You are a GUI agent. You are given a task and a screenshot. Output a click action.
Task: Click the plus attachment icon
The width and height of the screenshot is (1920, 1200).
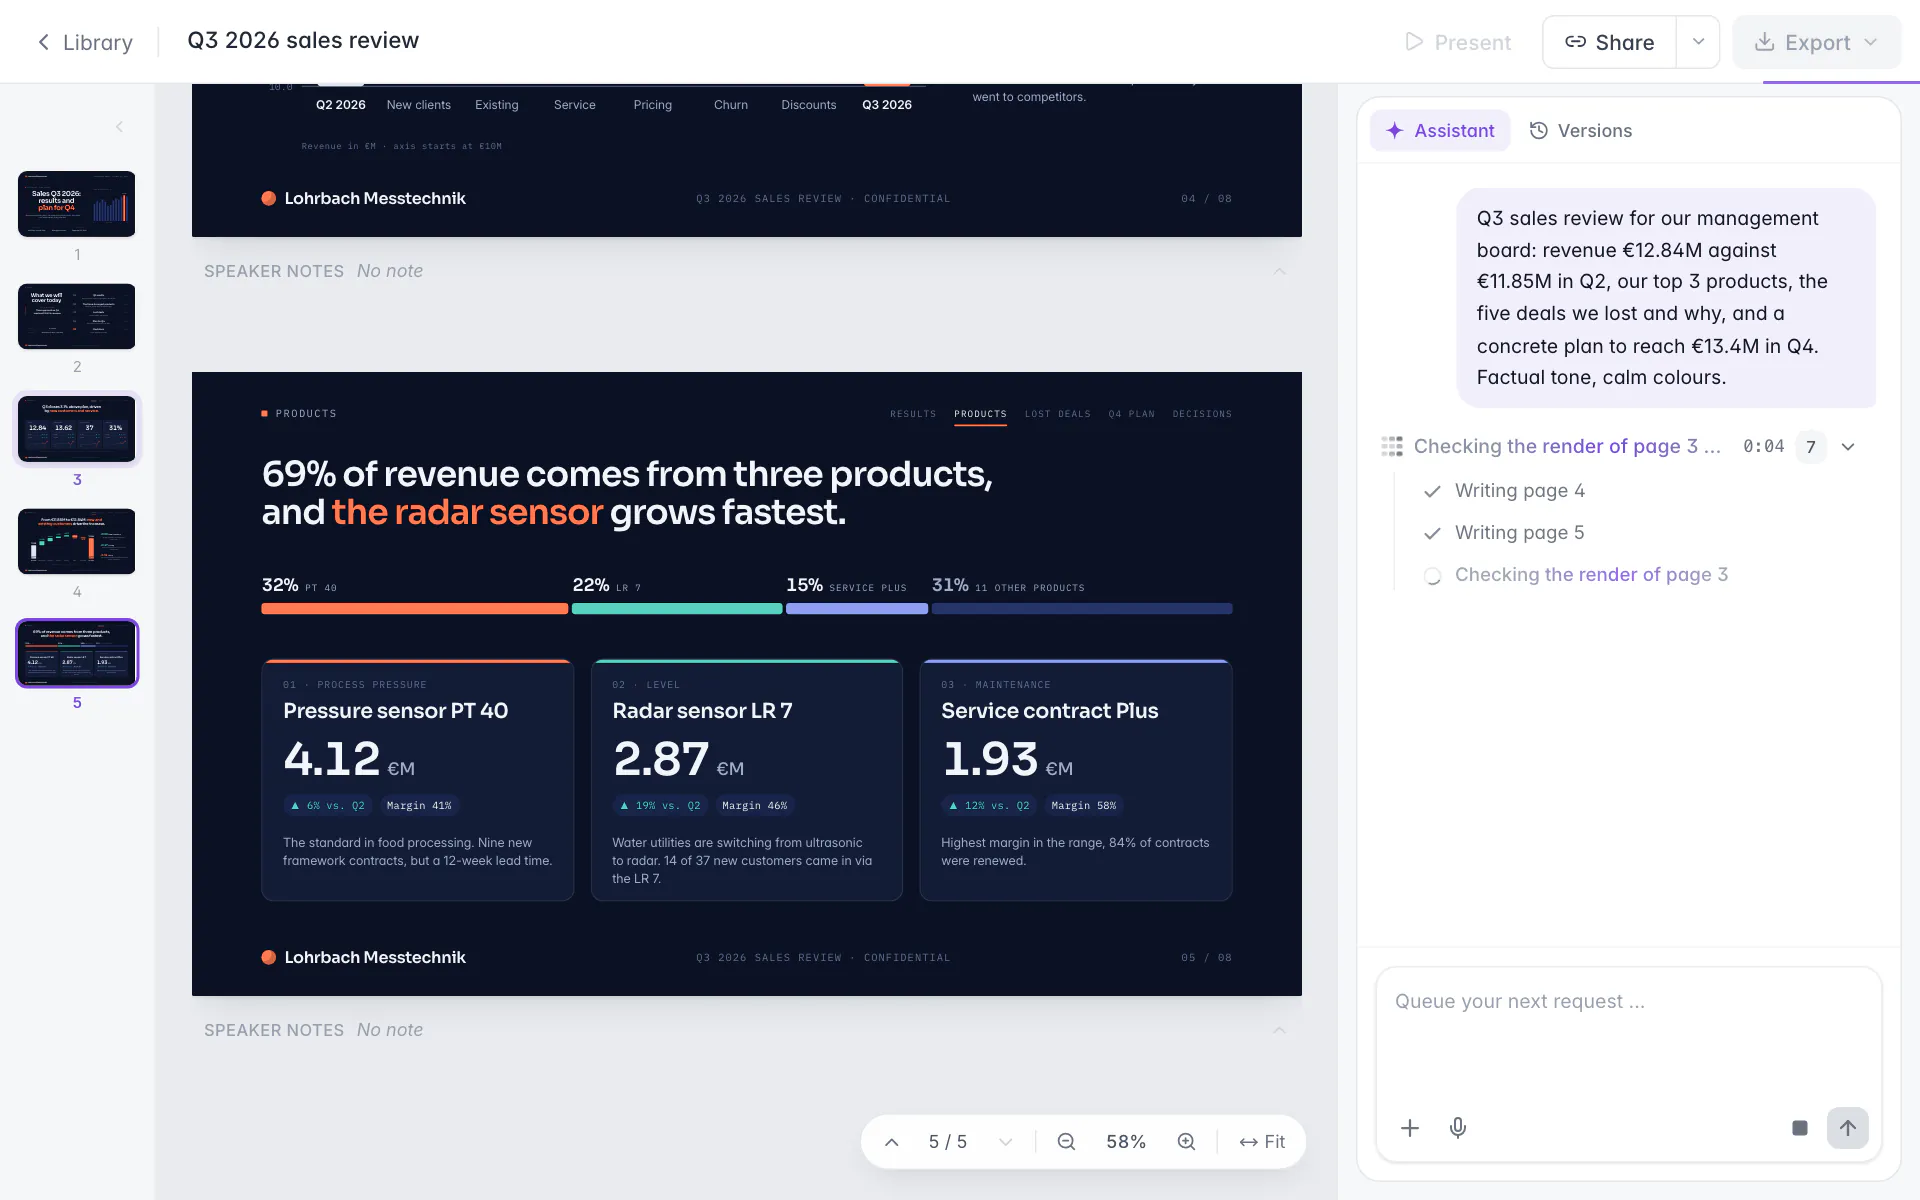click(x=1410, y=1128)
